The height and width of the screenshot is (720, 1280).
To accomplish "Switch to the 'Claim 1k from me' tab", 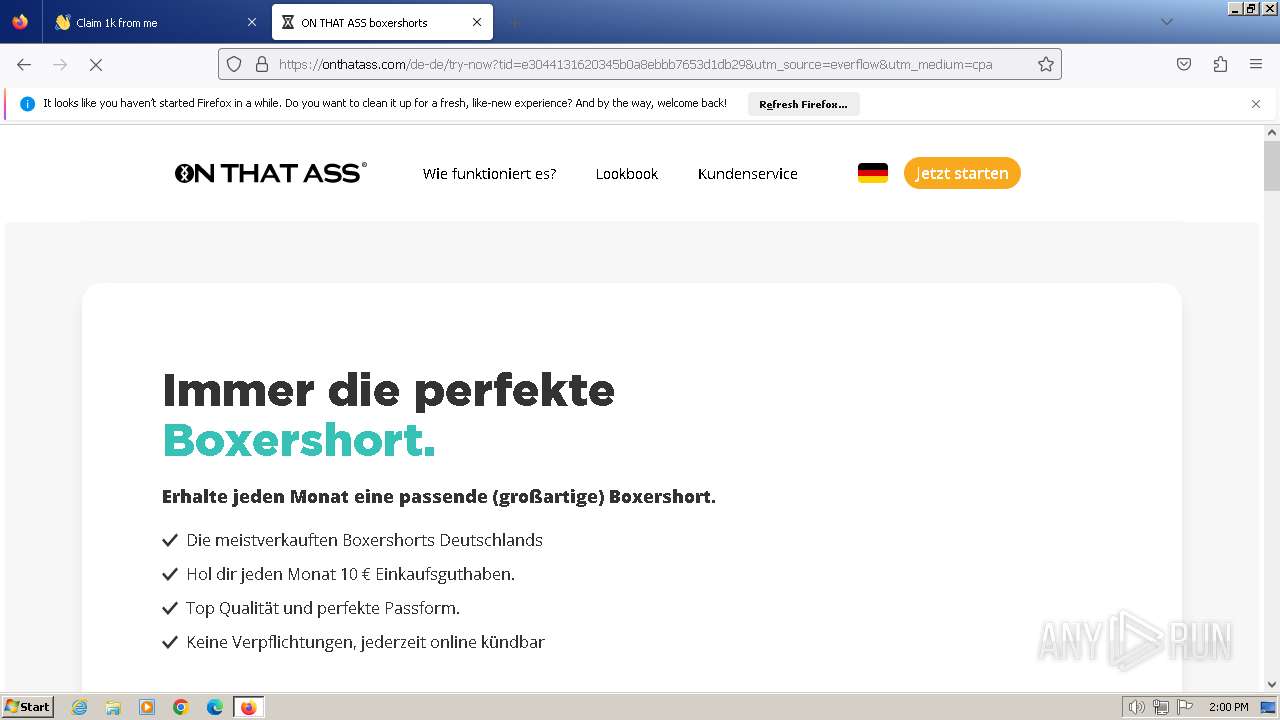I will point(156,22).
